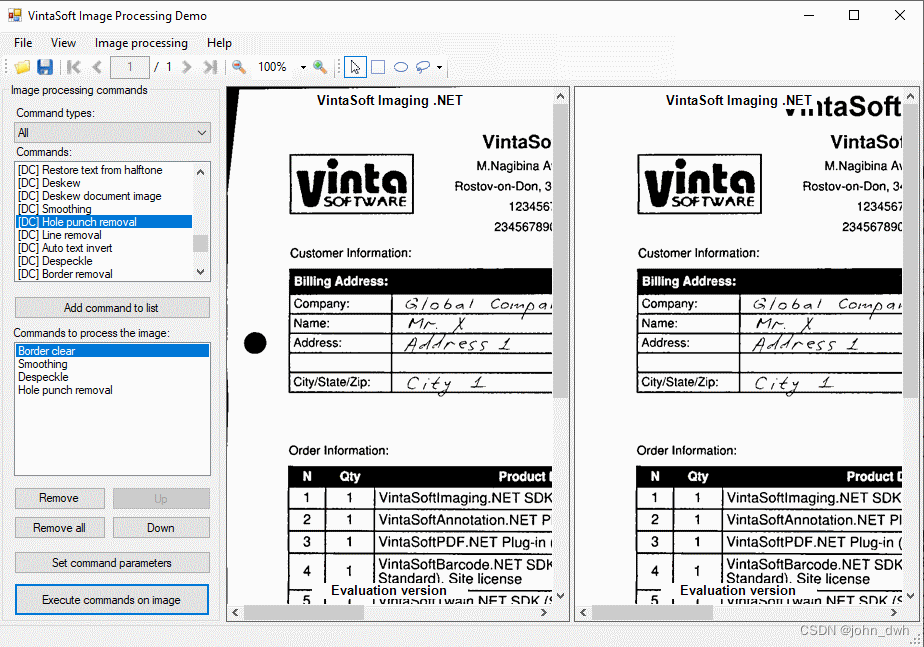Click the Execute commands on image button
This screenshot has width=924, height=647.
tap(111, 599)
